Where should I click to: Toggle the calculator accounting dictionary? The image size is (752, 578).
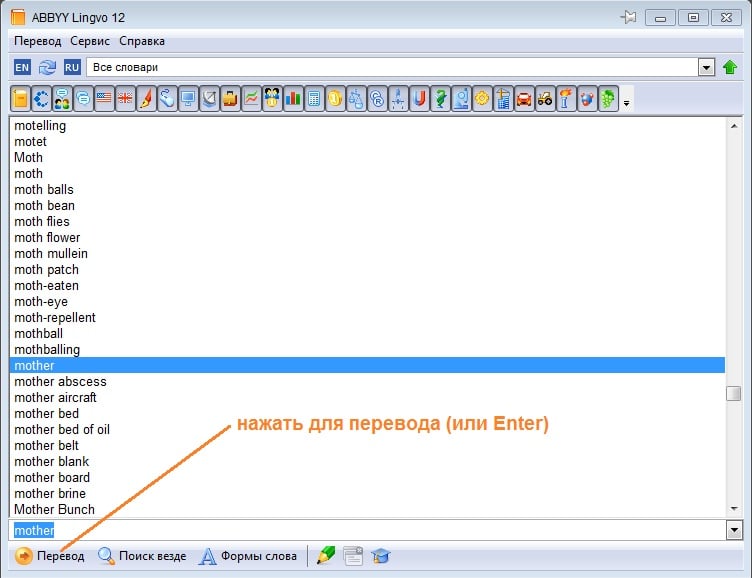314,99
